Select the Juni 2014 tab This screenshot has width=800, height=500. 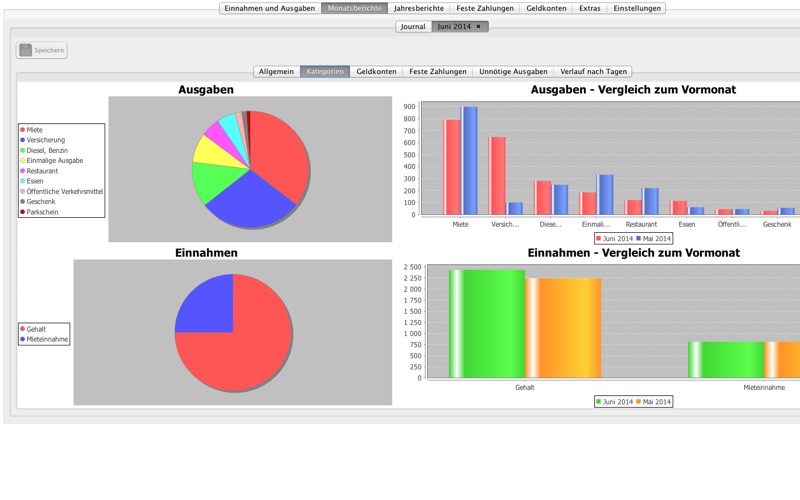click(454, 27)
